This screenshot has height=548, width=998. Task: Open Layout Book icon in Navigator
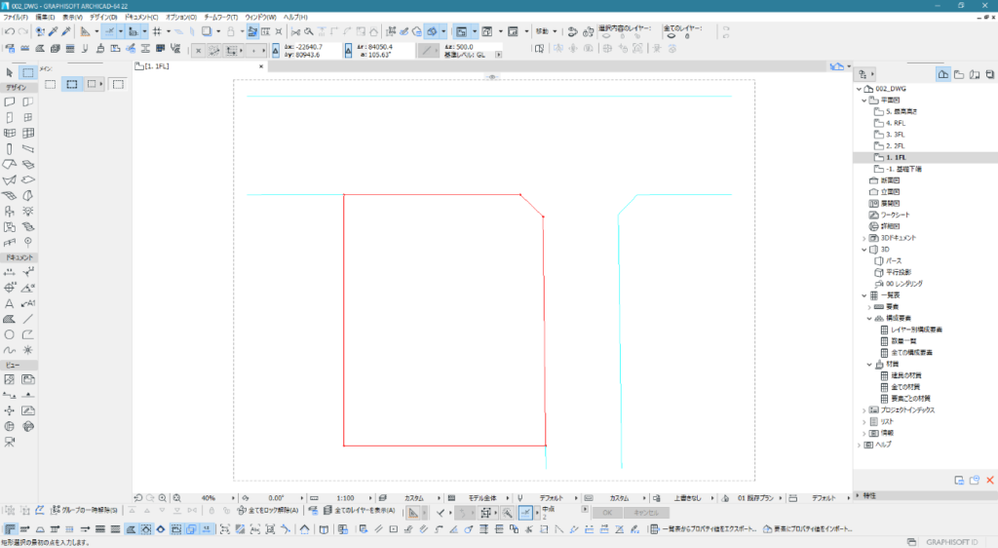[974, 74]
